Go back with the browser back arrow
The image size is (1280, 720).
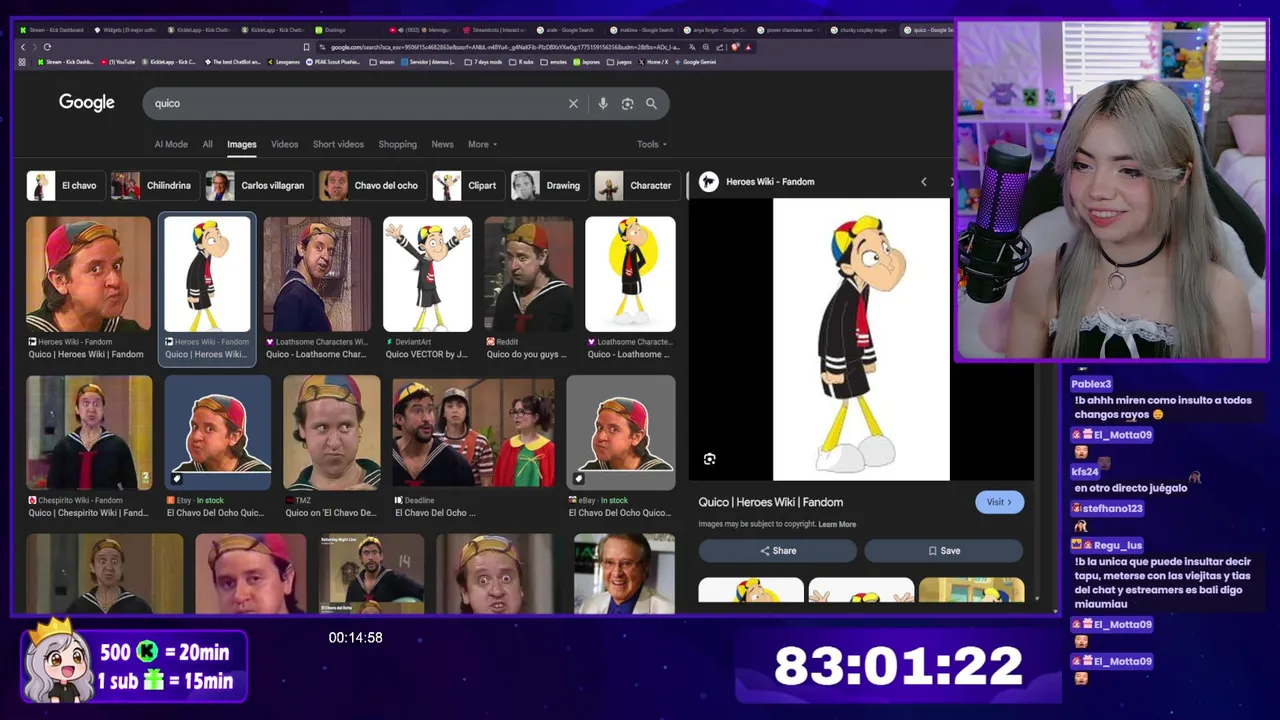[23, 47]
